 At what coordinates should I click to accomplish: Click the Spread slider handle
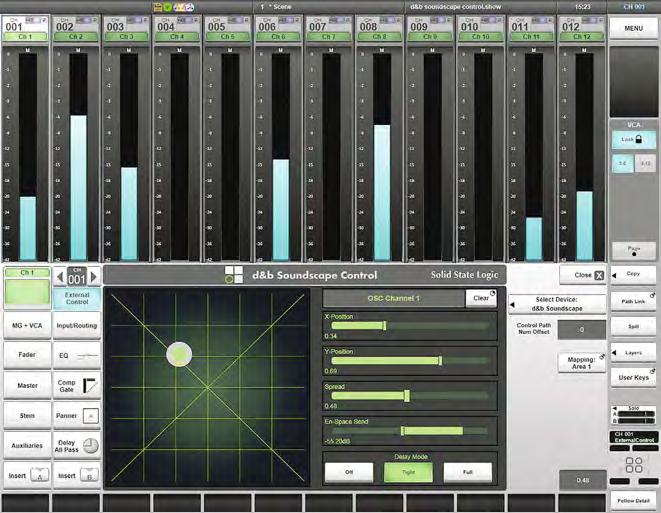pos(407,396)
